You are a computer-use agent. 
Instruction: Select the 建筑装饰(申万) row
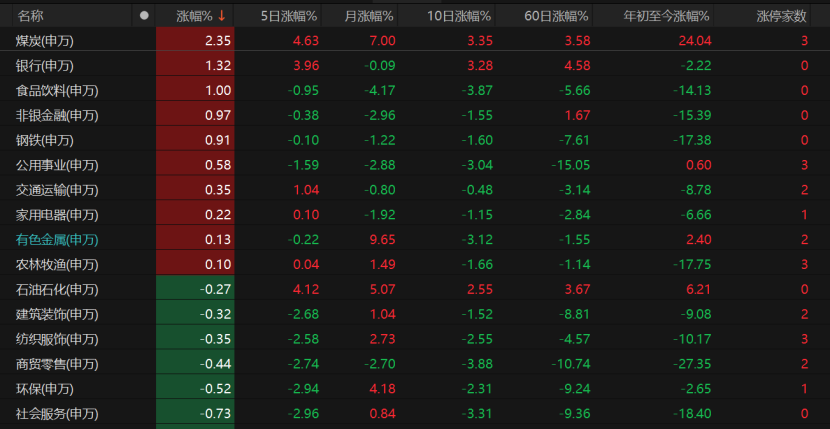[413, 315]
